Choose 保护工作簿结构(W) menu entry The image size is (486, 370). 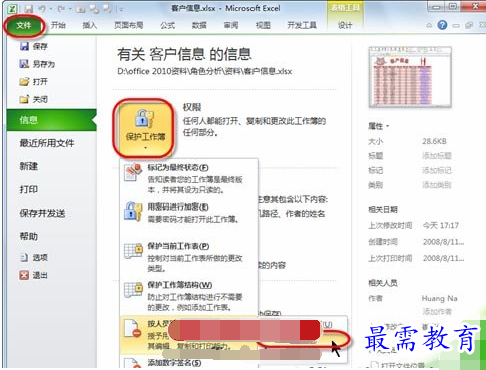pyautogui.click(x=189, y=295)
